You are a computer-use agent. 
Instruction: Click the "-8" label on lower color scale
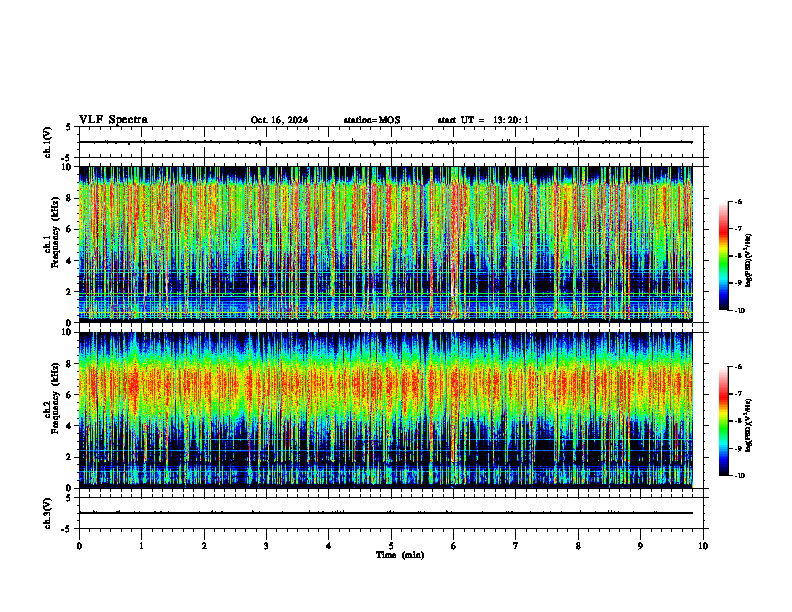[x=738, y=421]
